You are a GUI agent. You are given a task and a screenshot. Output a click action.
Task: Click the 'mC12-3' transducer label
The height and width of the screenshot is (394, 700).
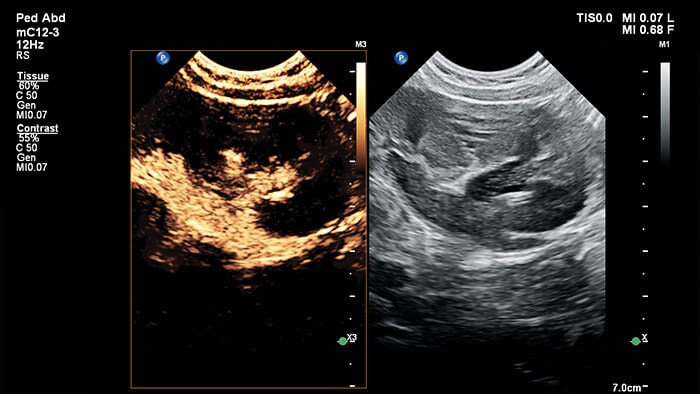38,32
